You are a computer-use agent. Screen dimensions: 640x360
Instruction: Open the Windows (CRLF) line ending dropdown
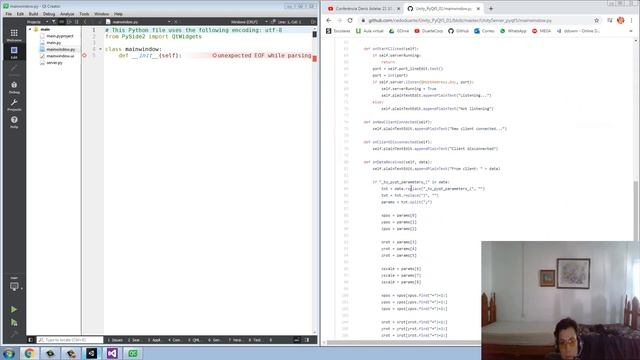(x=249, y=22)
